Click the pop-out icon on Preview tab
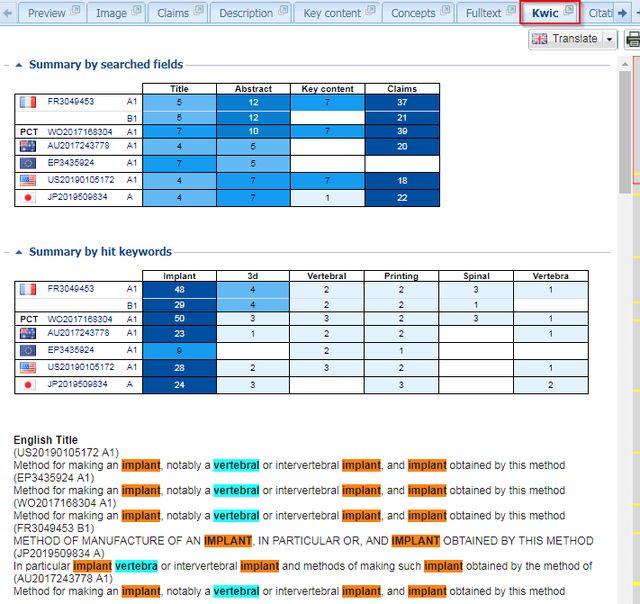Screen dimensions: 640x604 click(76, 11)
